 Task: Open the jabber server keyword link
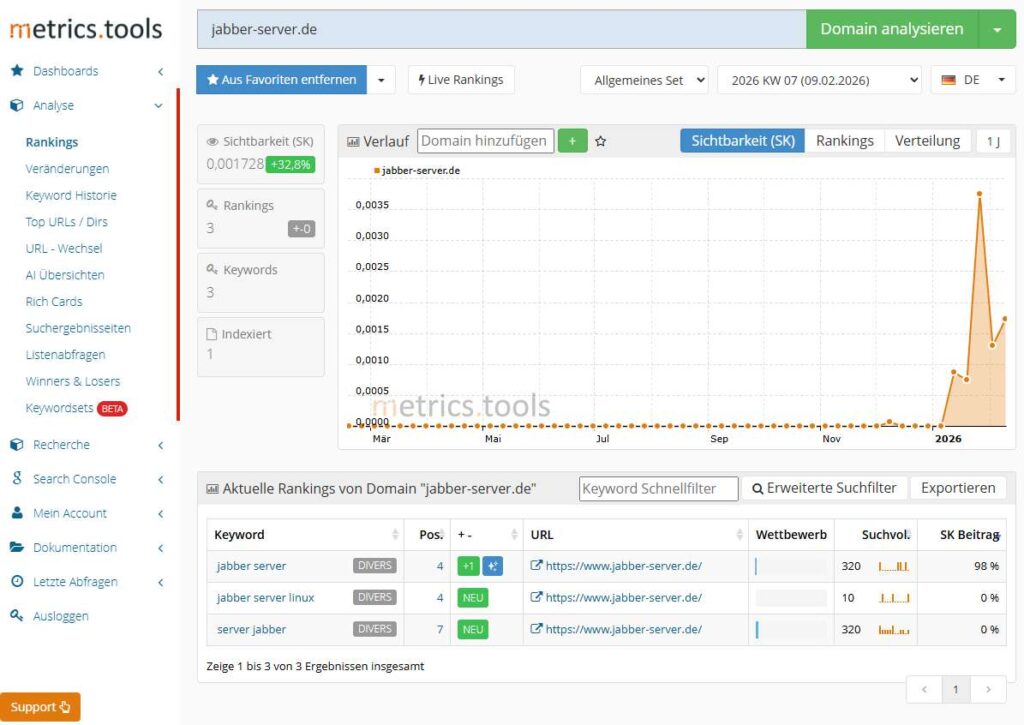click(250, 565)
